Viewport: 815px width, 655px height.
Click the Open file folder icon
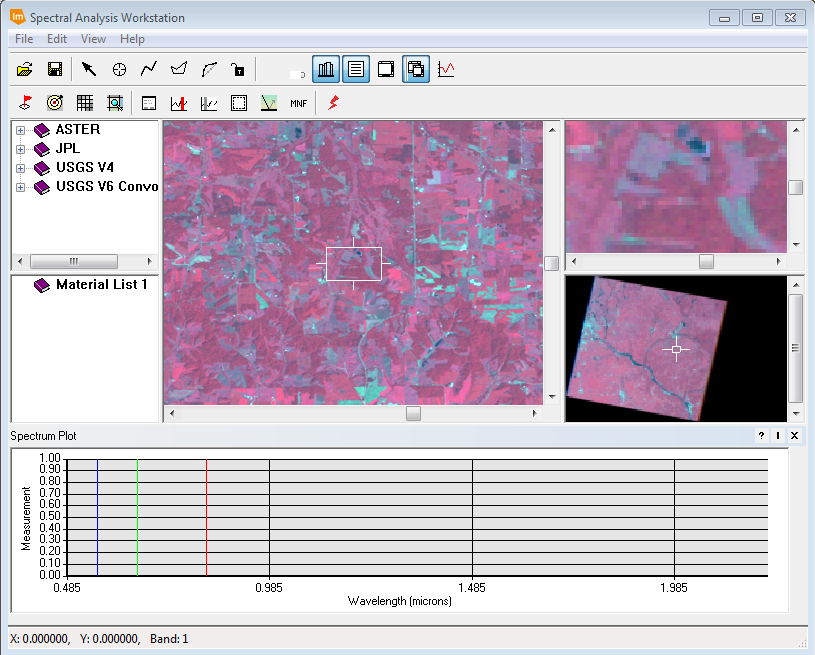pos(24,69)
